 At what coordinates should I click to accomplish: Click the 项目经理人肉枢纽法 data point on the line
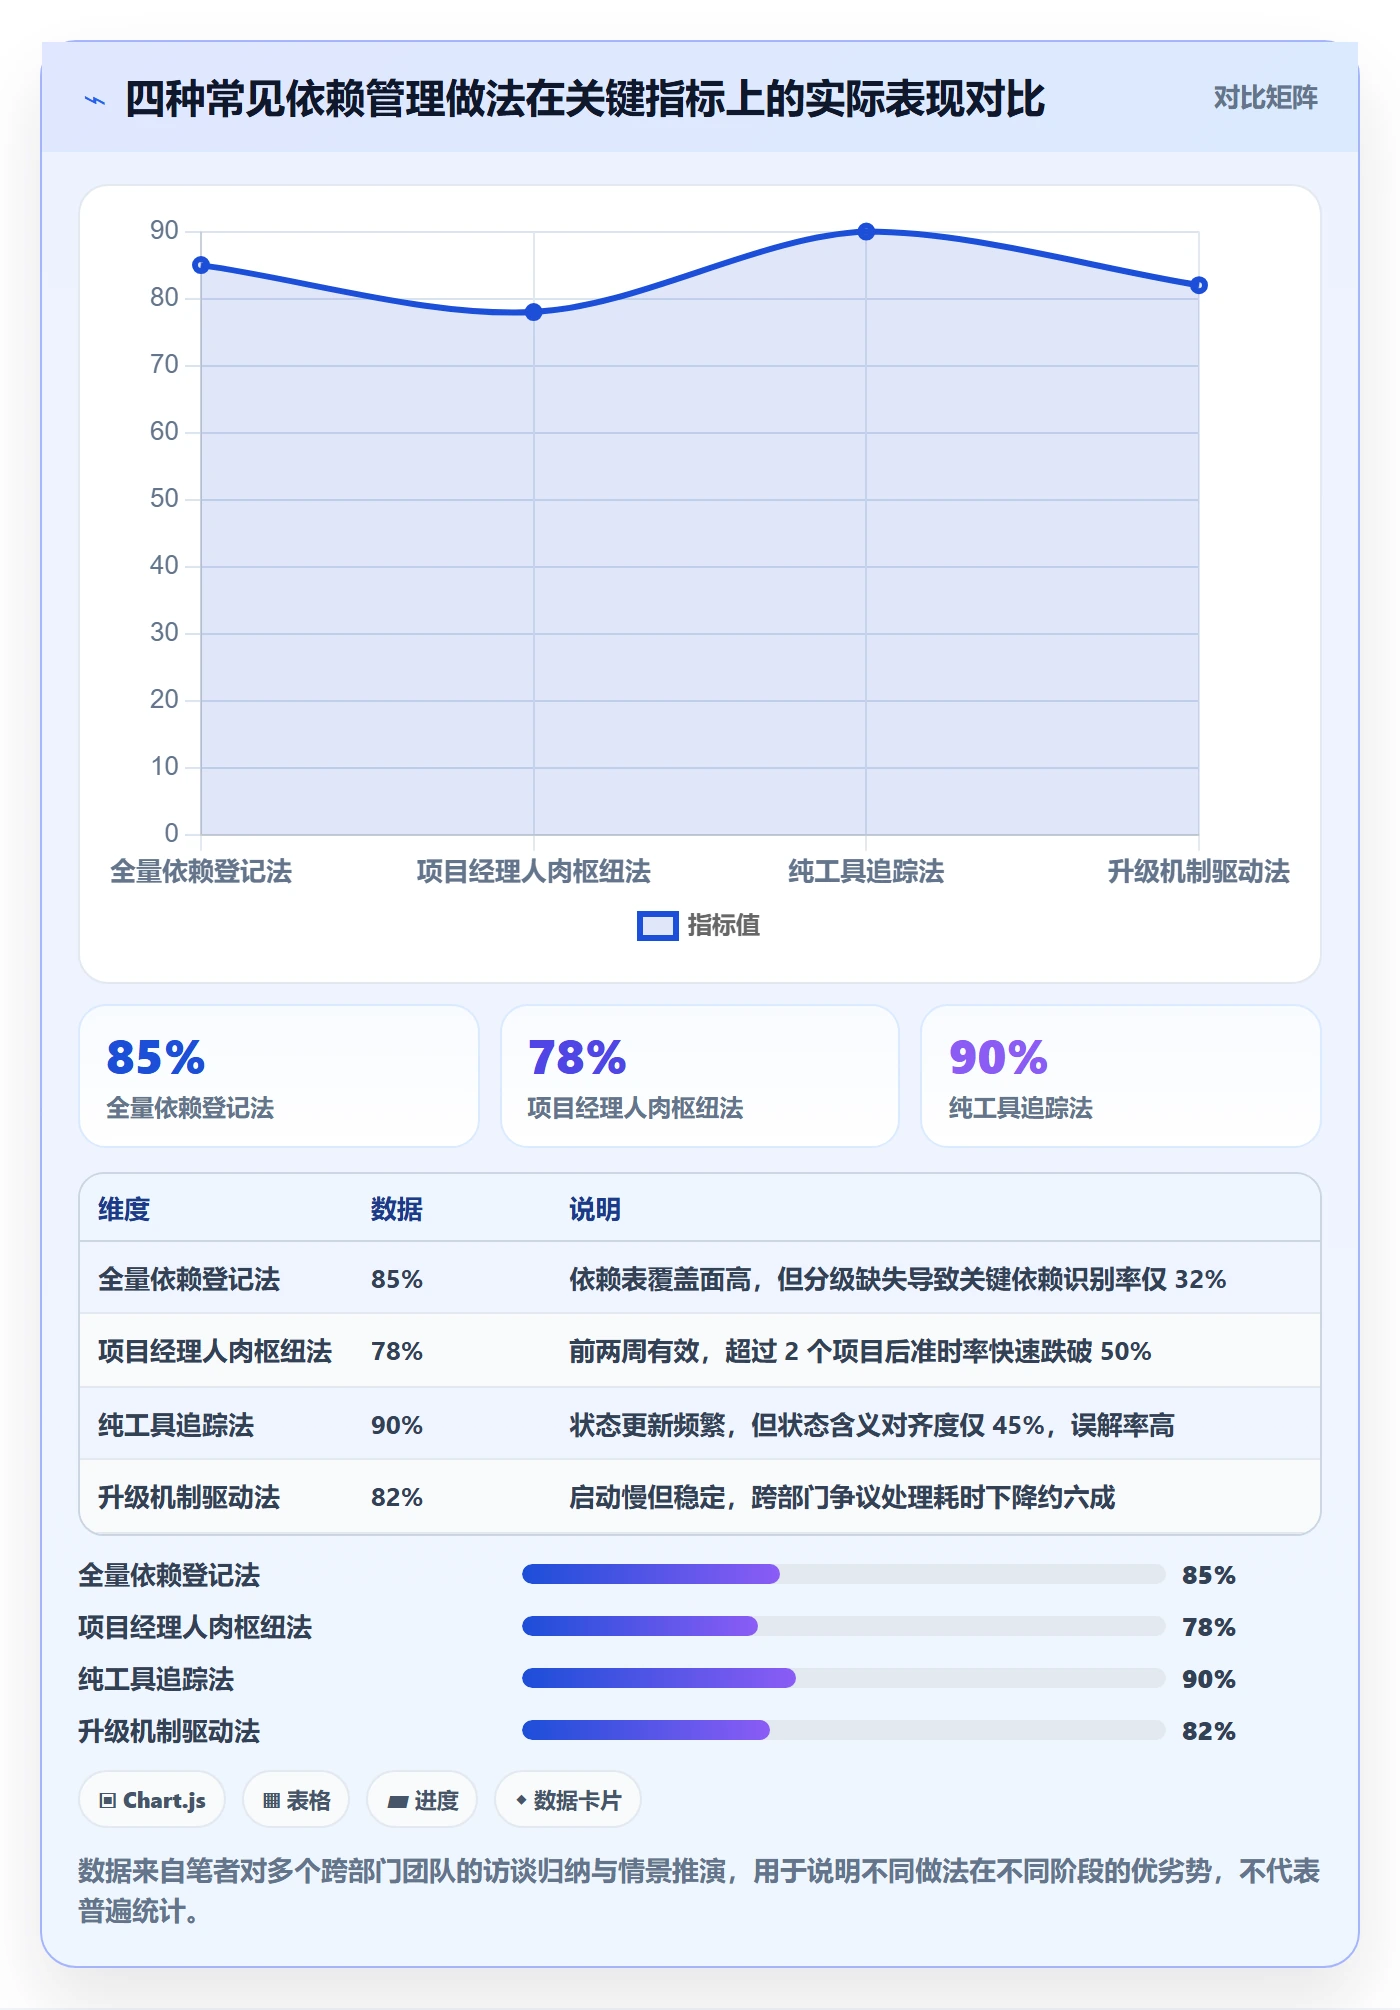click(534, 312)
